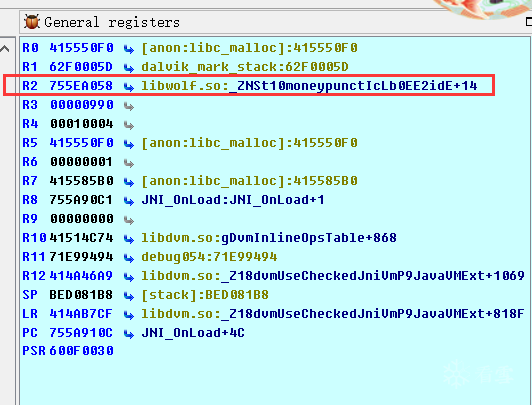Follow LR jump arrow to libdvm.so
This screenshot has height=405, width=532.
click(x=129, y=315)
